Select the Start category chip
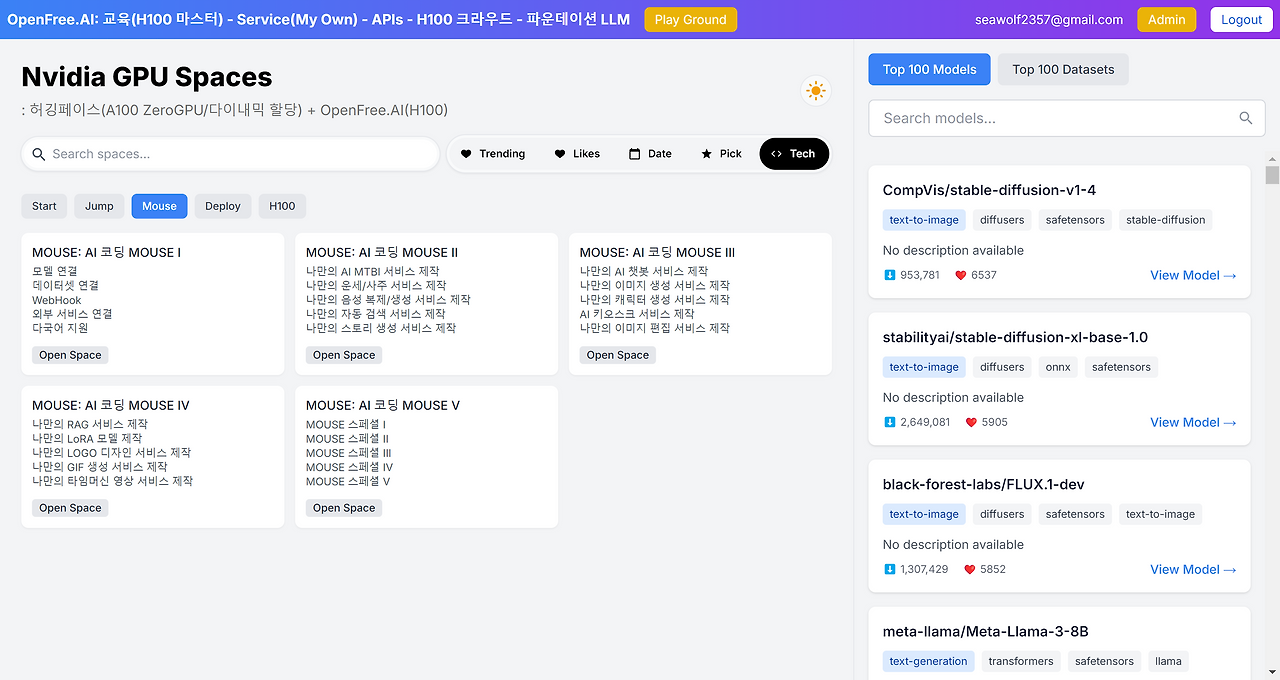1280x680 pixels. click(x=44, y=206)
